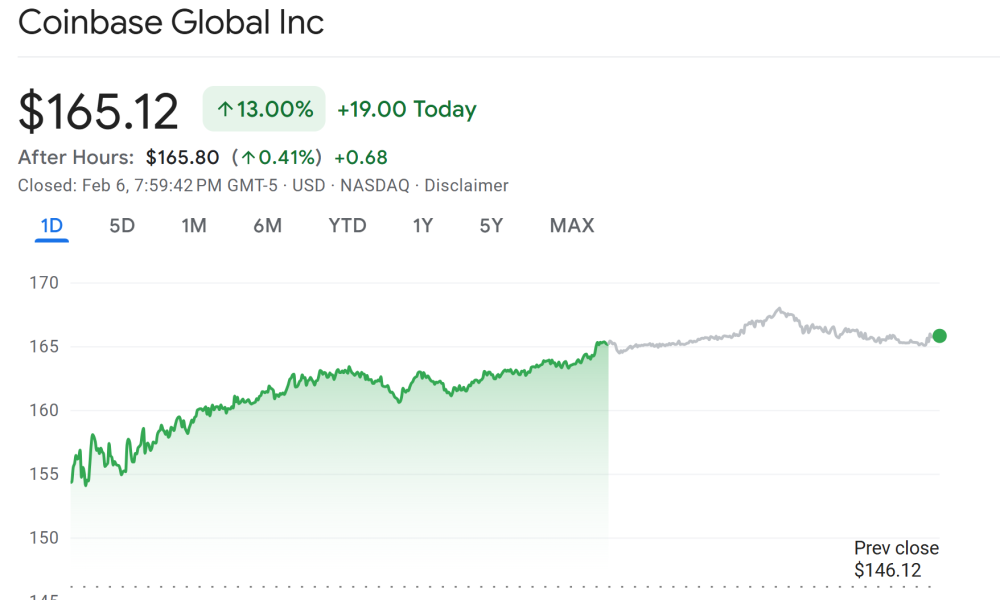The image size is (1000, 600).
Task: Select the 1D time range tab
Action: (x=51, y=226)
